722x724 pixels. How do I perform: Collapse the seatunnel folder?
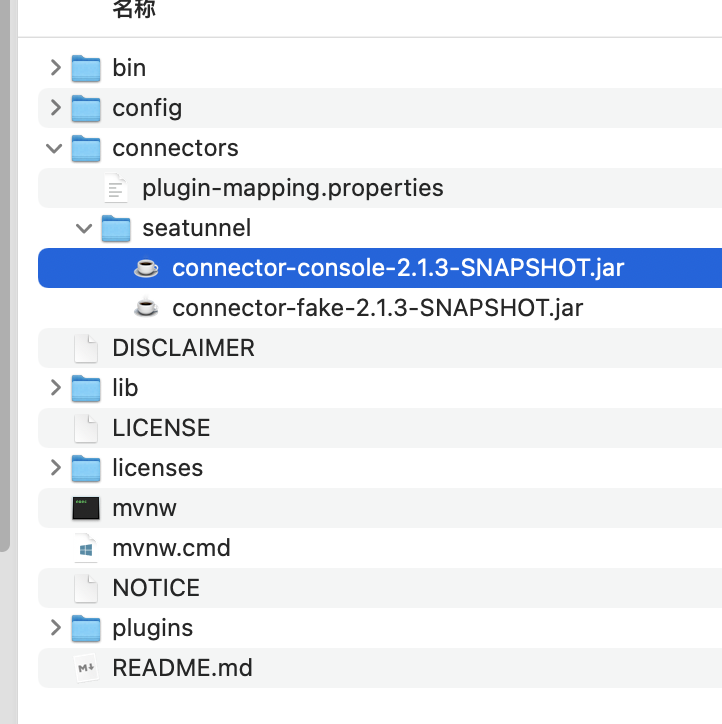(x=84, y=228)
